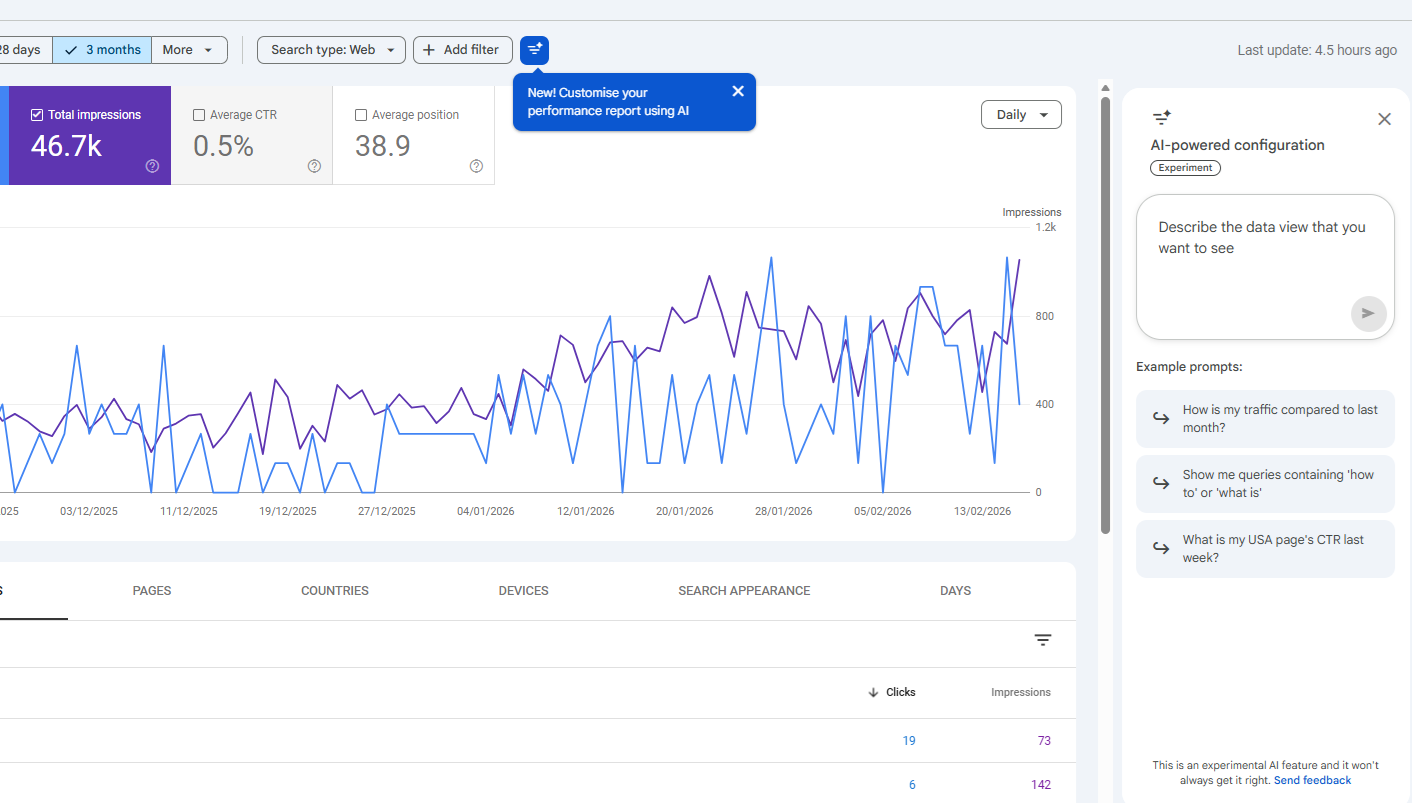Click the sort arrow next to Clicks column
Screen dimensions: 1412x803
click(873, 692)
